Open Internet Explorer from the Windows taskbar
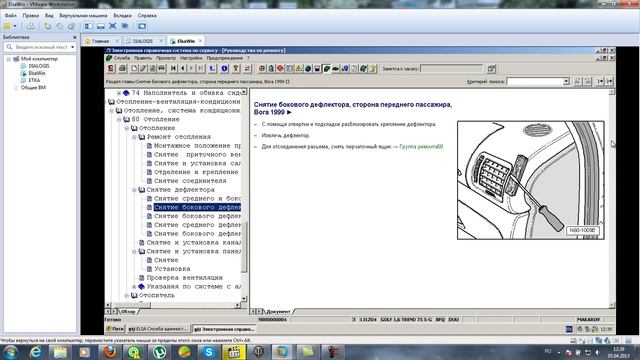The height and width of the screenshot is (360, 640). coord(36,352)
